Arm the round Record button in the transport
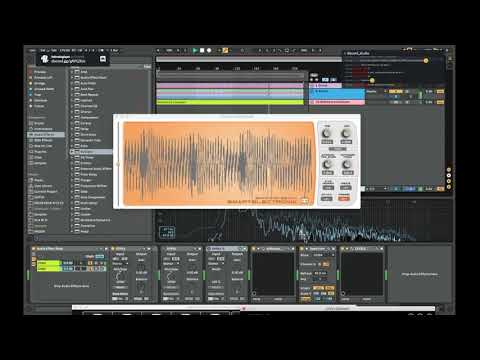Screen dimensions: 480x360 (x=209, y=50)
